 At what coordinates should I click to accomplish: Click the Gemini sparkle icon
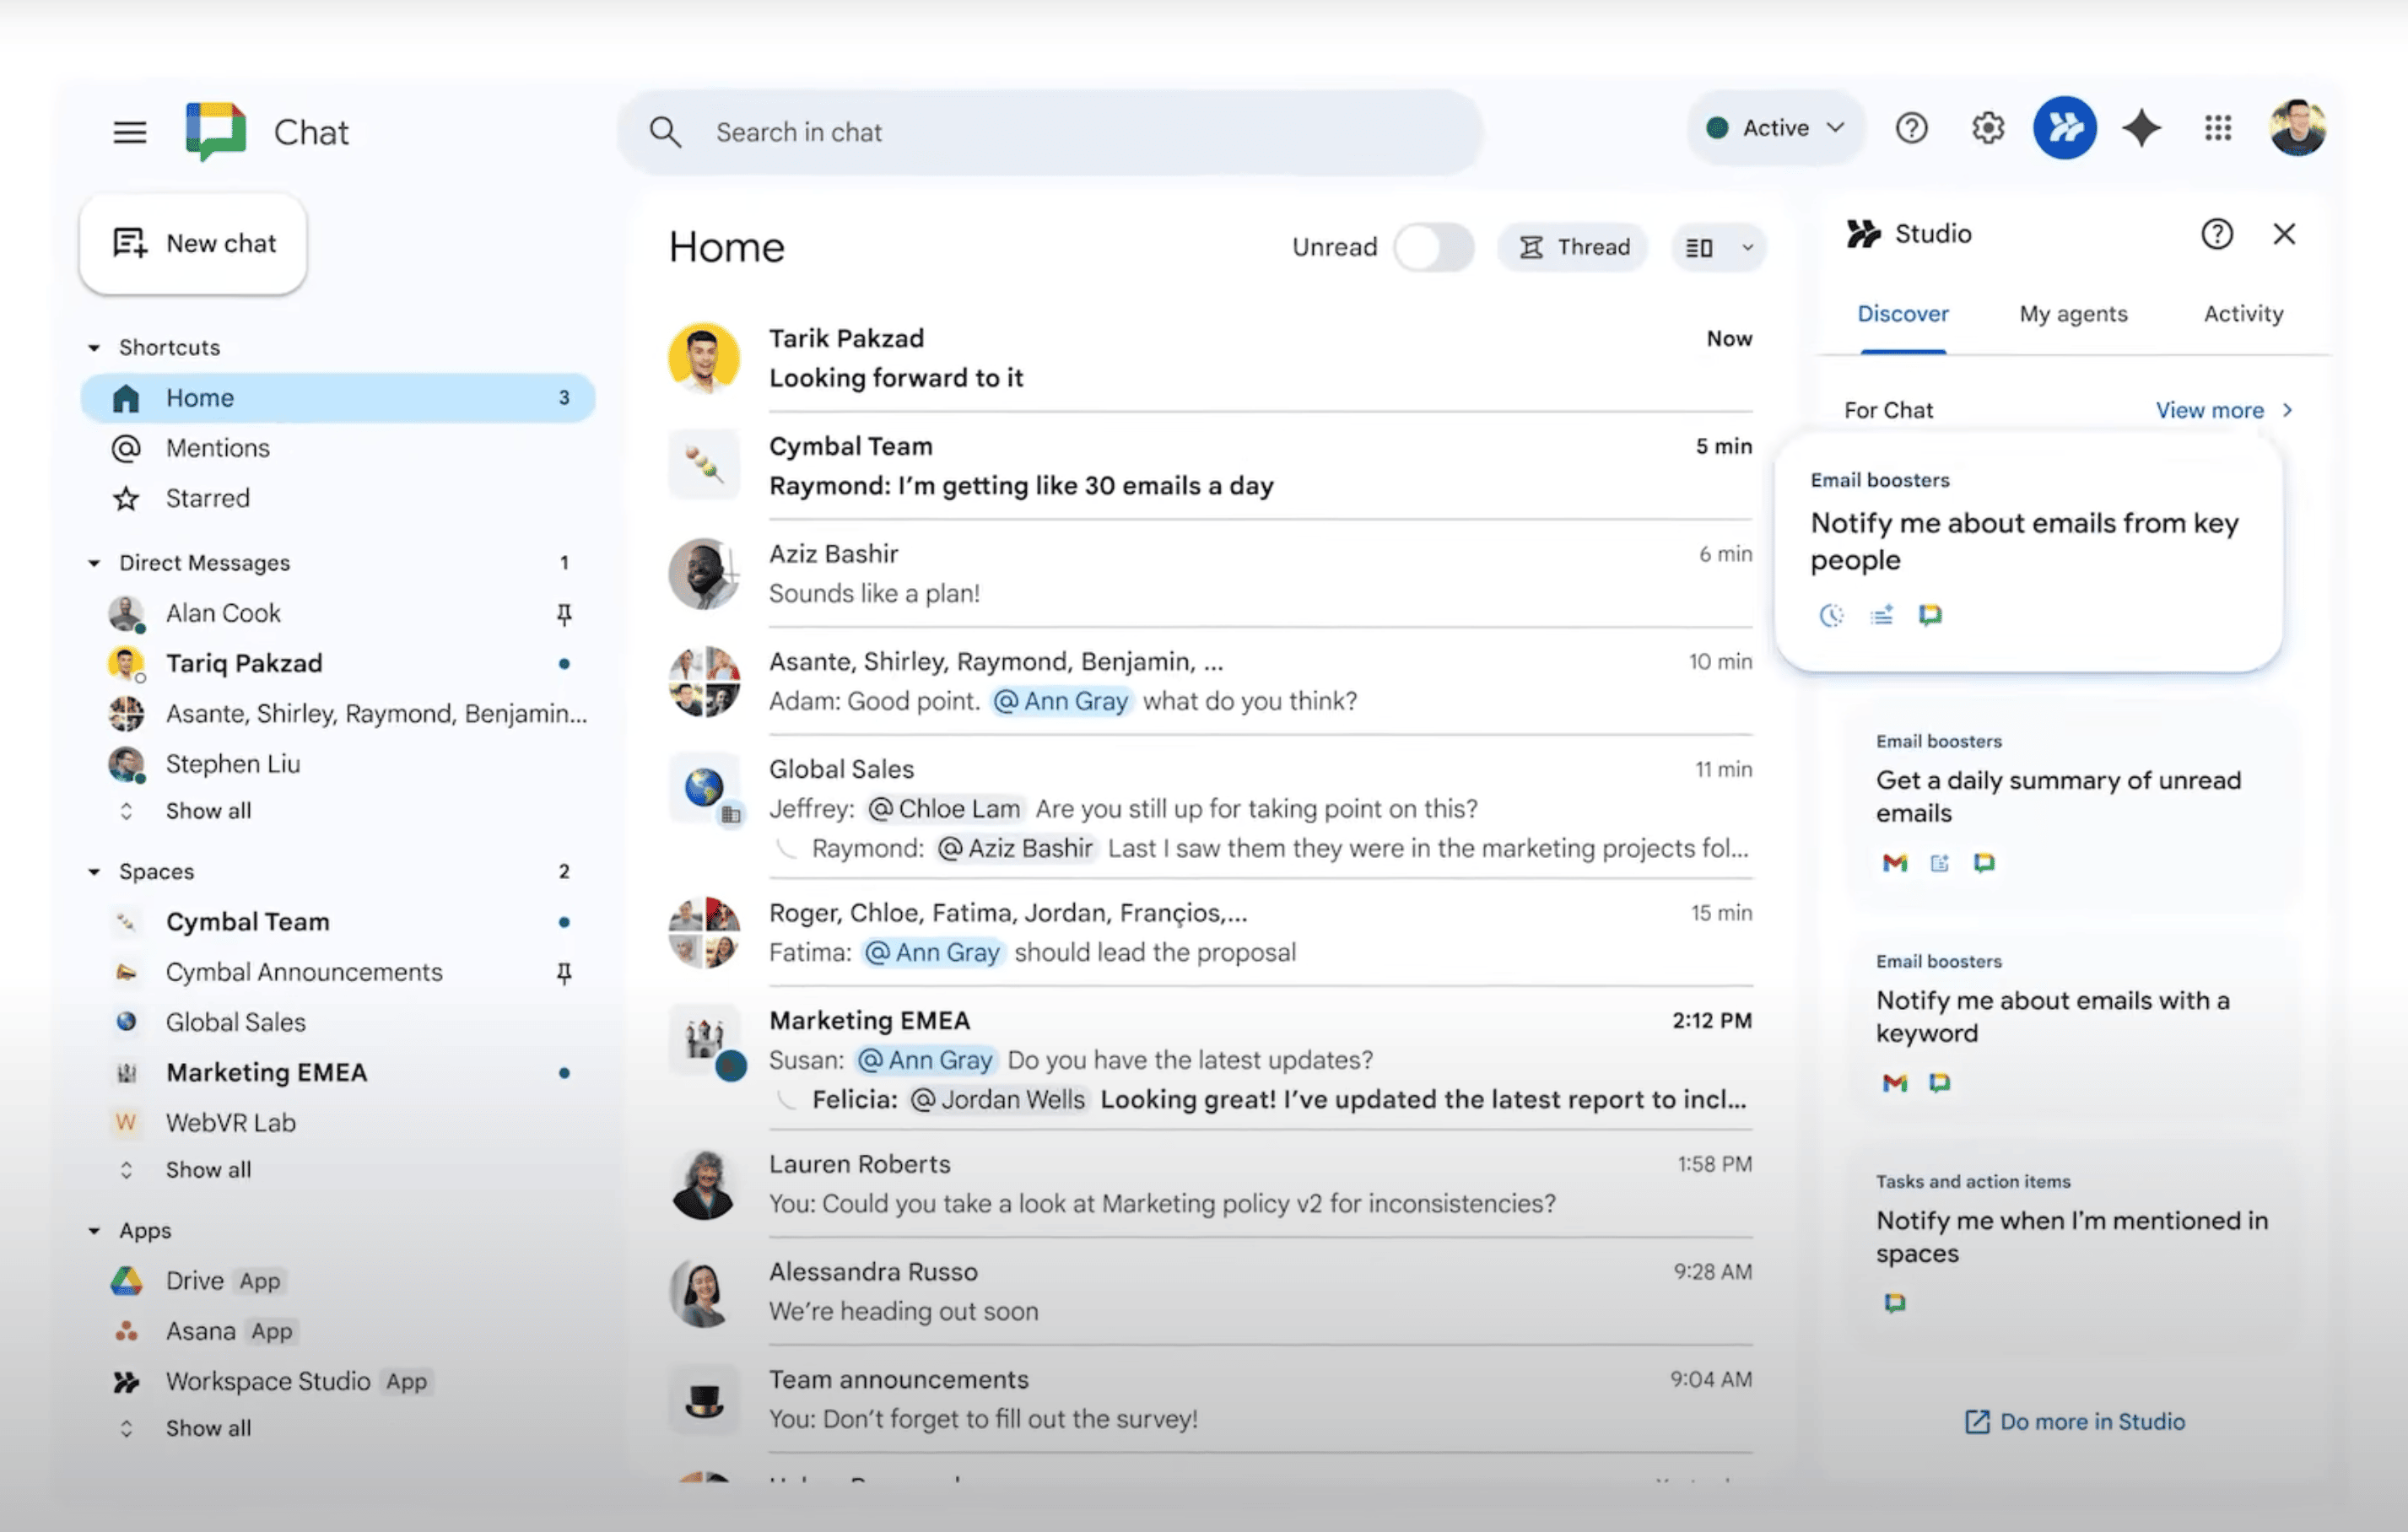coord(2141,128)
